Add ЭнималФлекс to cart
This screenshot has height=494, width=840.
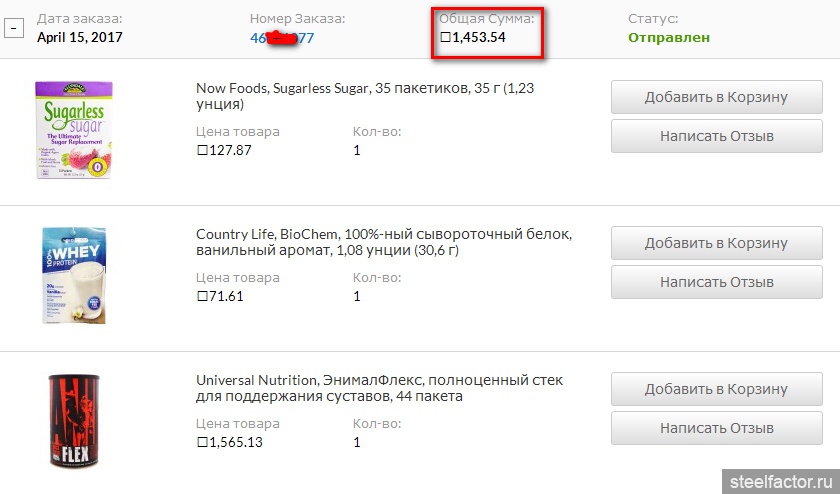tap(717, 389)
